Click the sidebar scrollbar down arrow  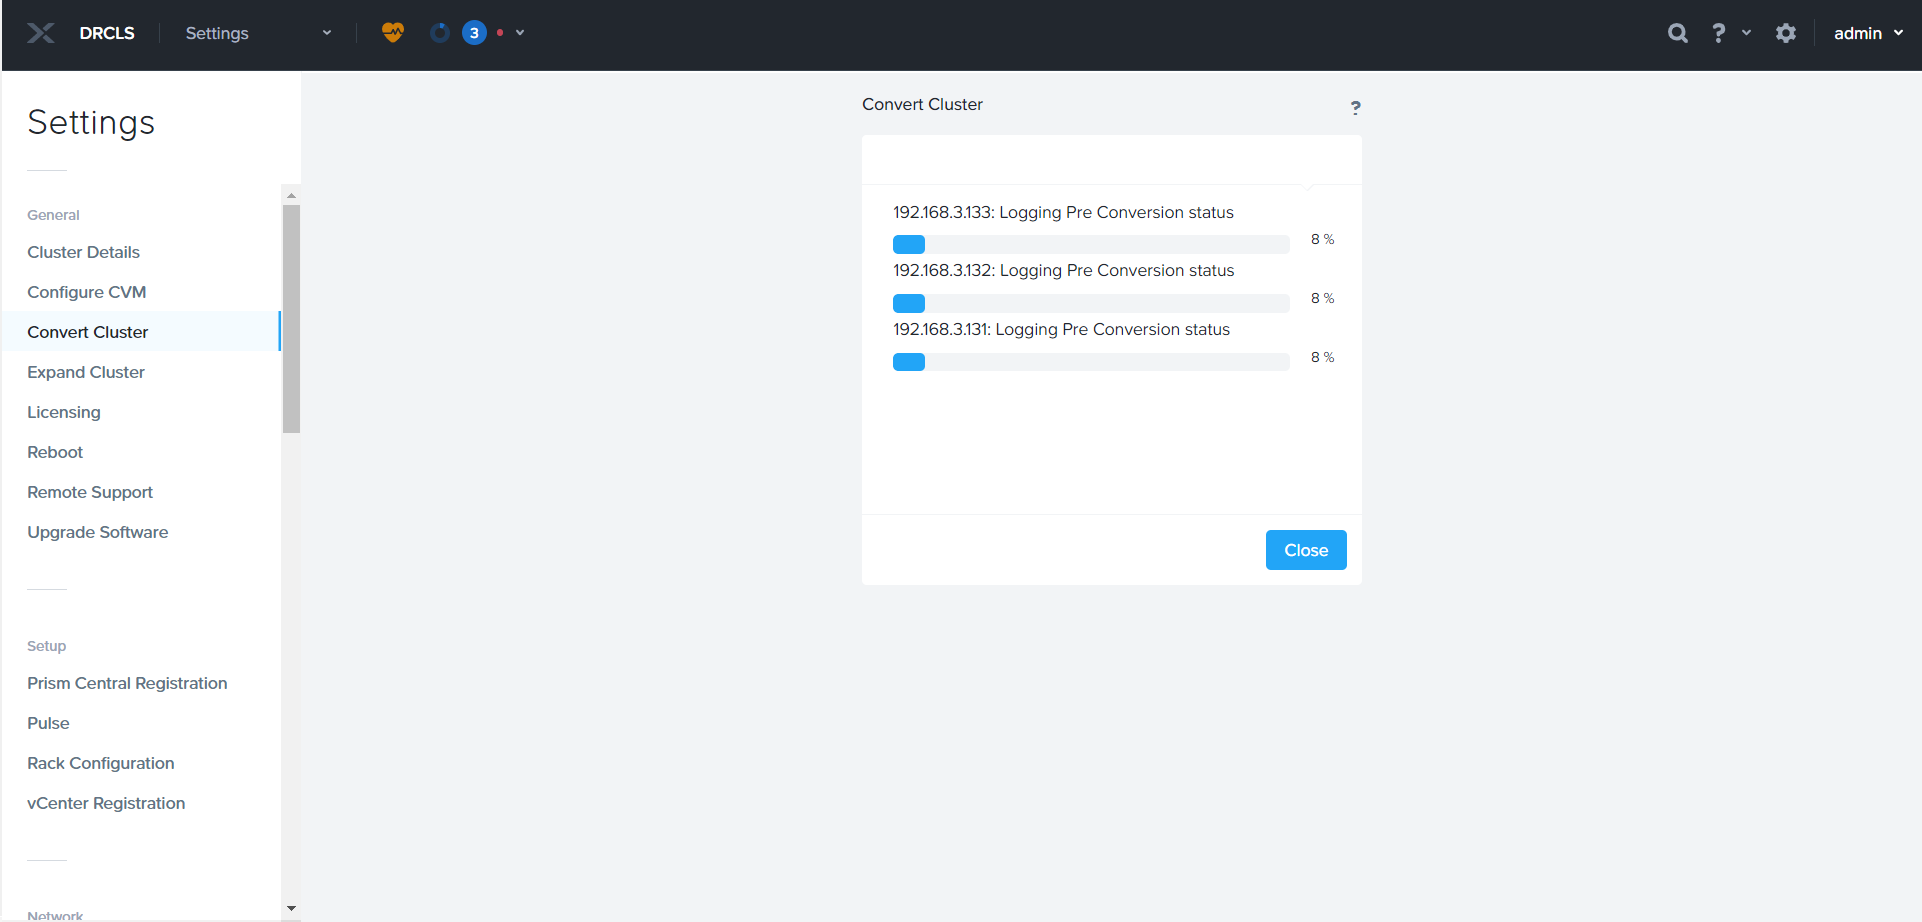[x=291, y=909]
